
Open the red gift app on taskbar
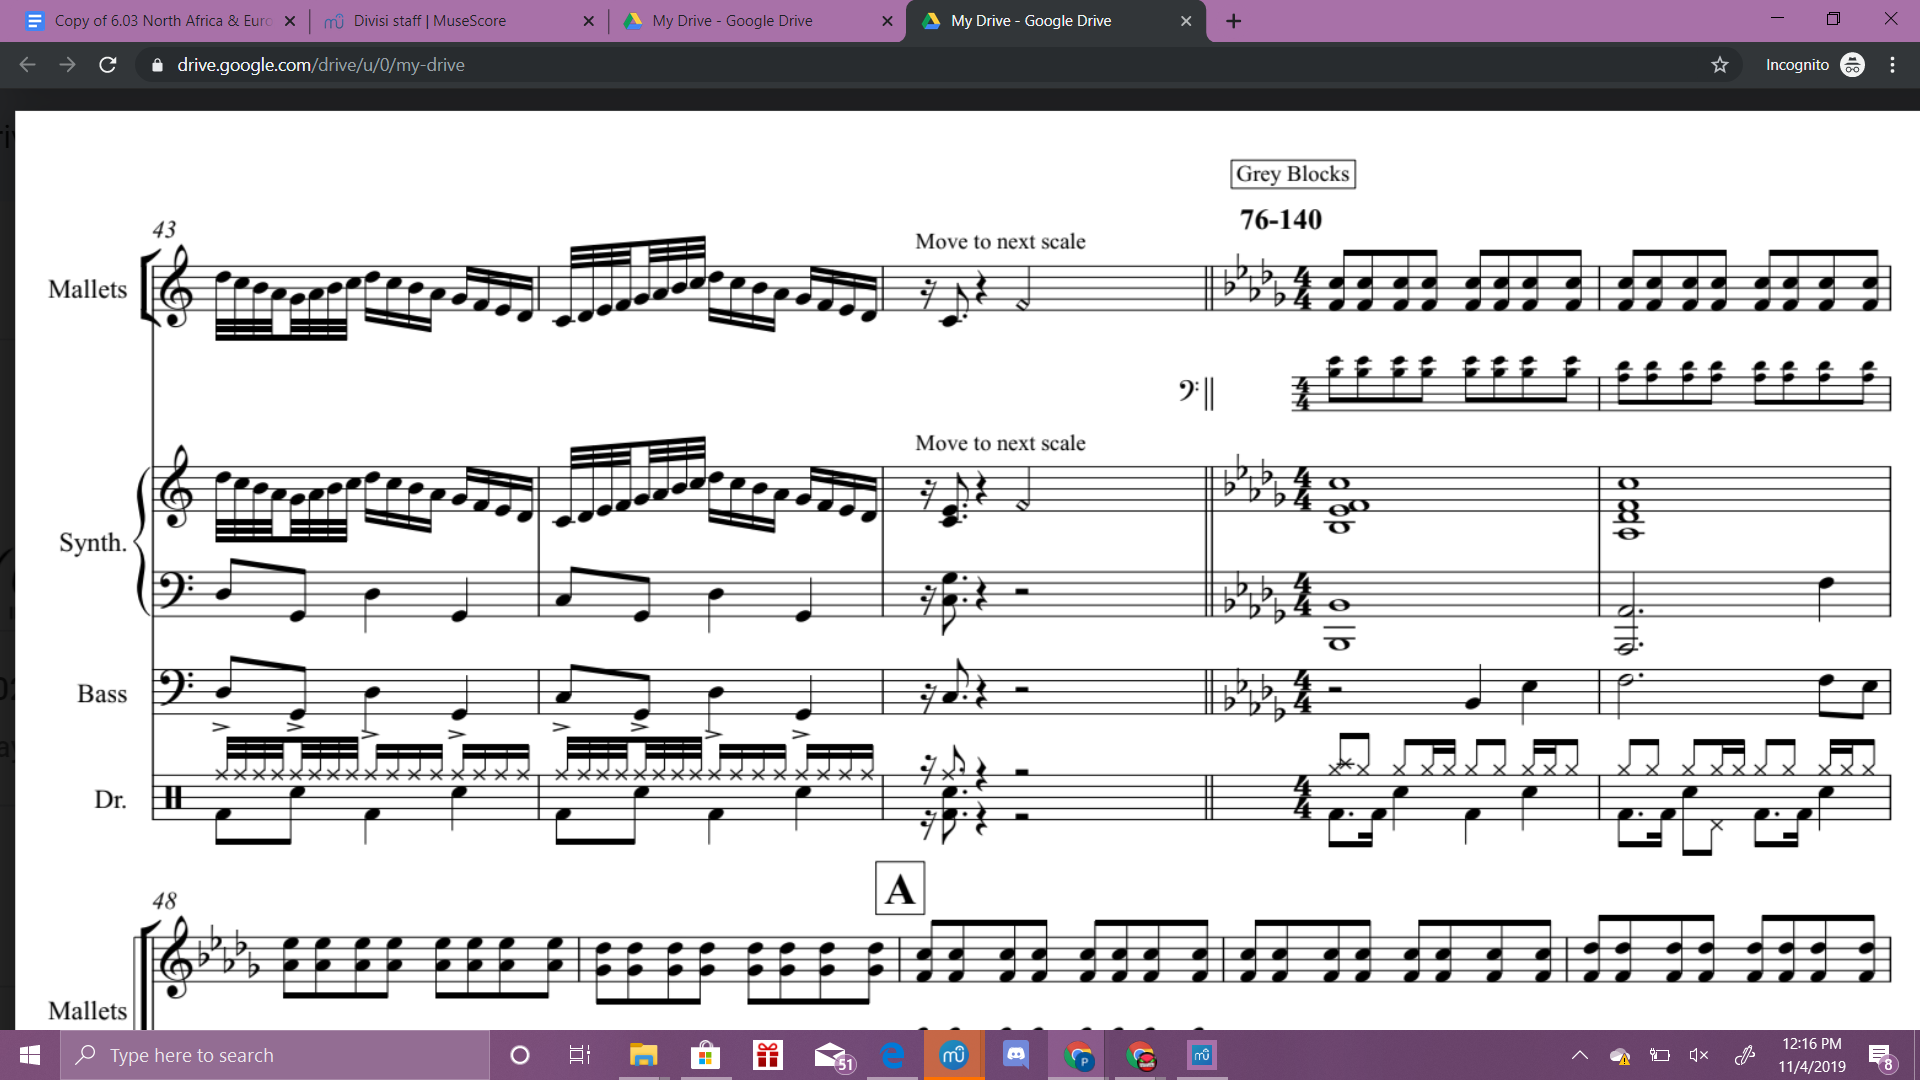coord(768,1055)
